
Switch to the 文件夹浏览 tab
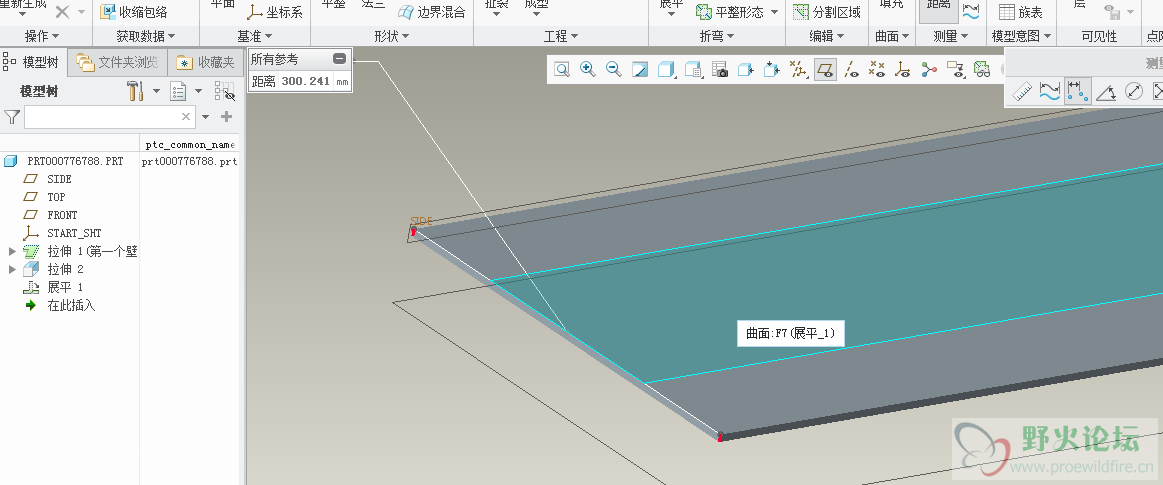pyautogui.click(x=117, y=62)
